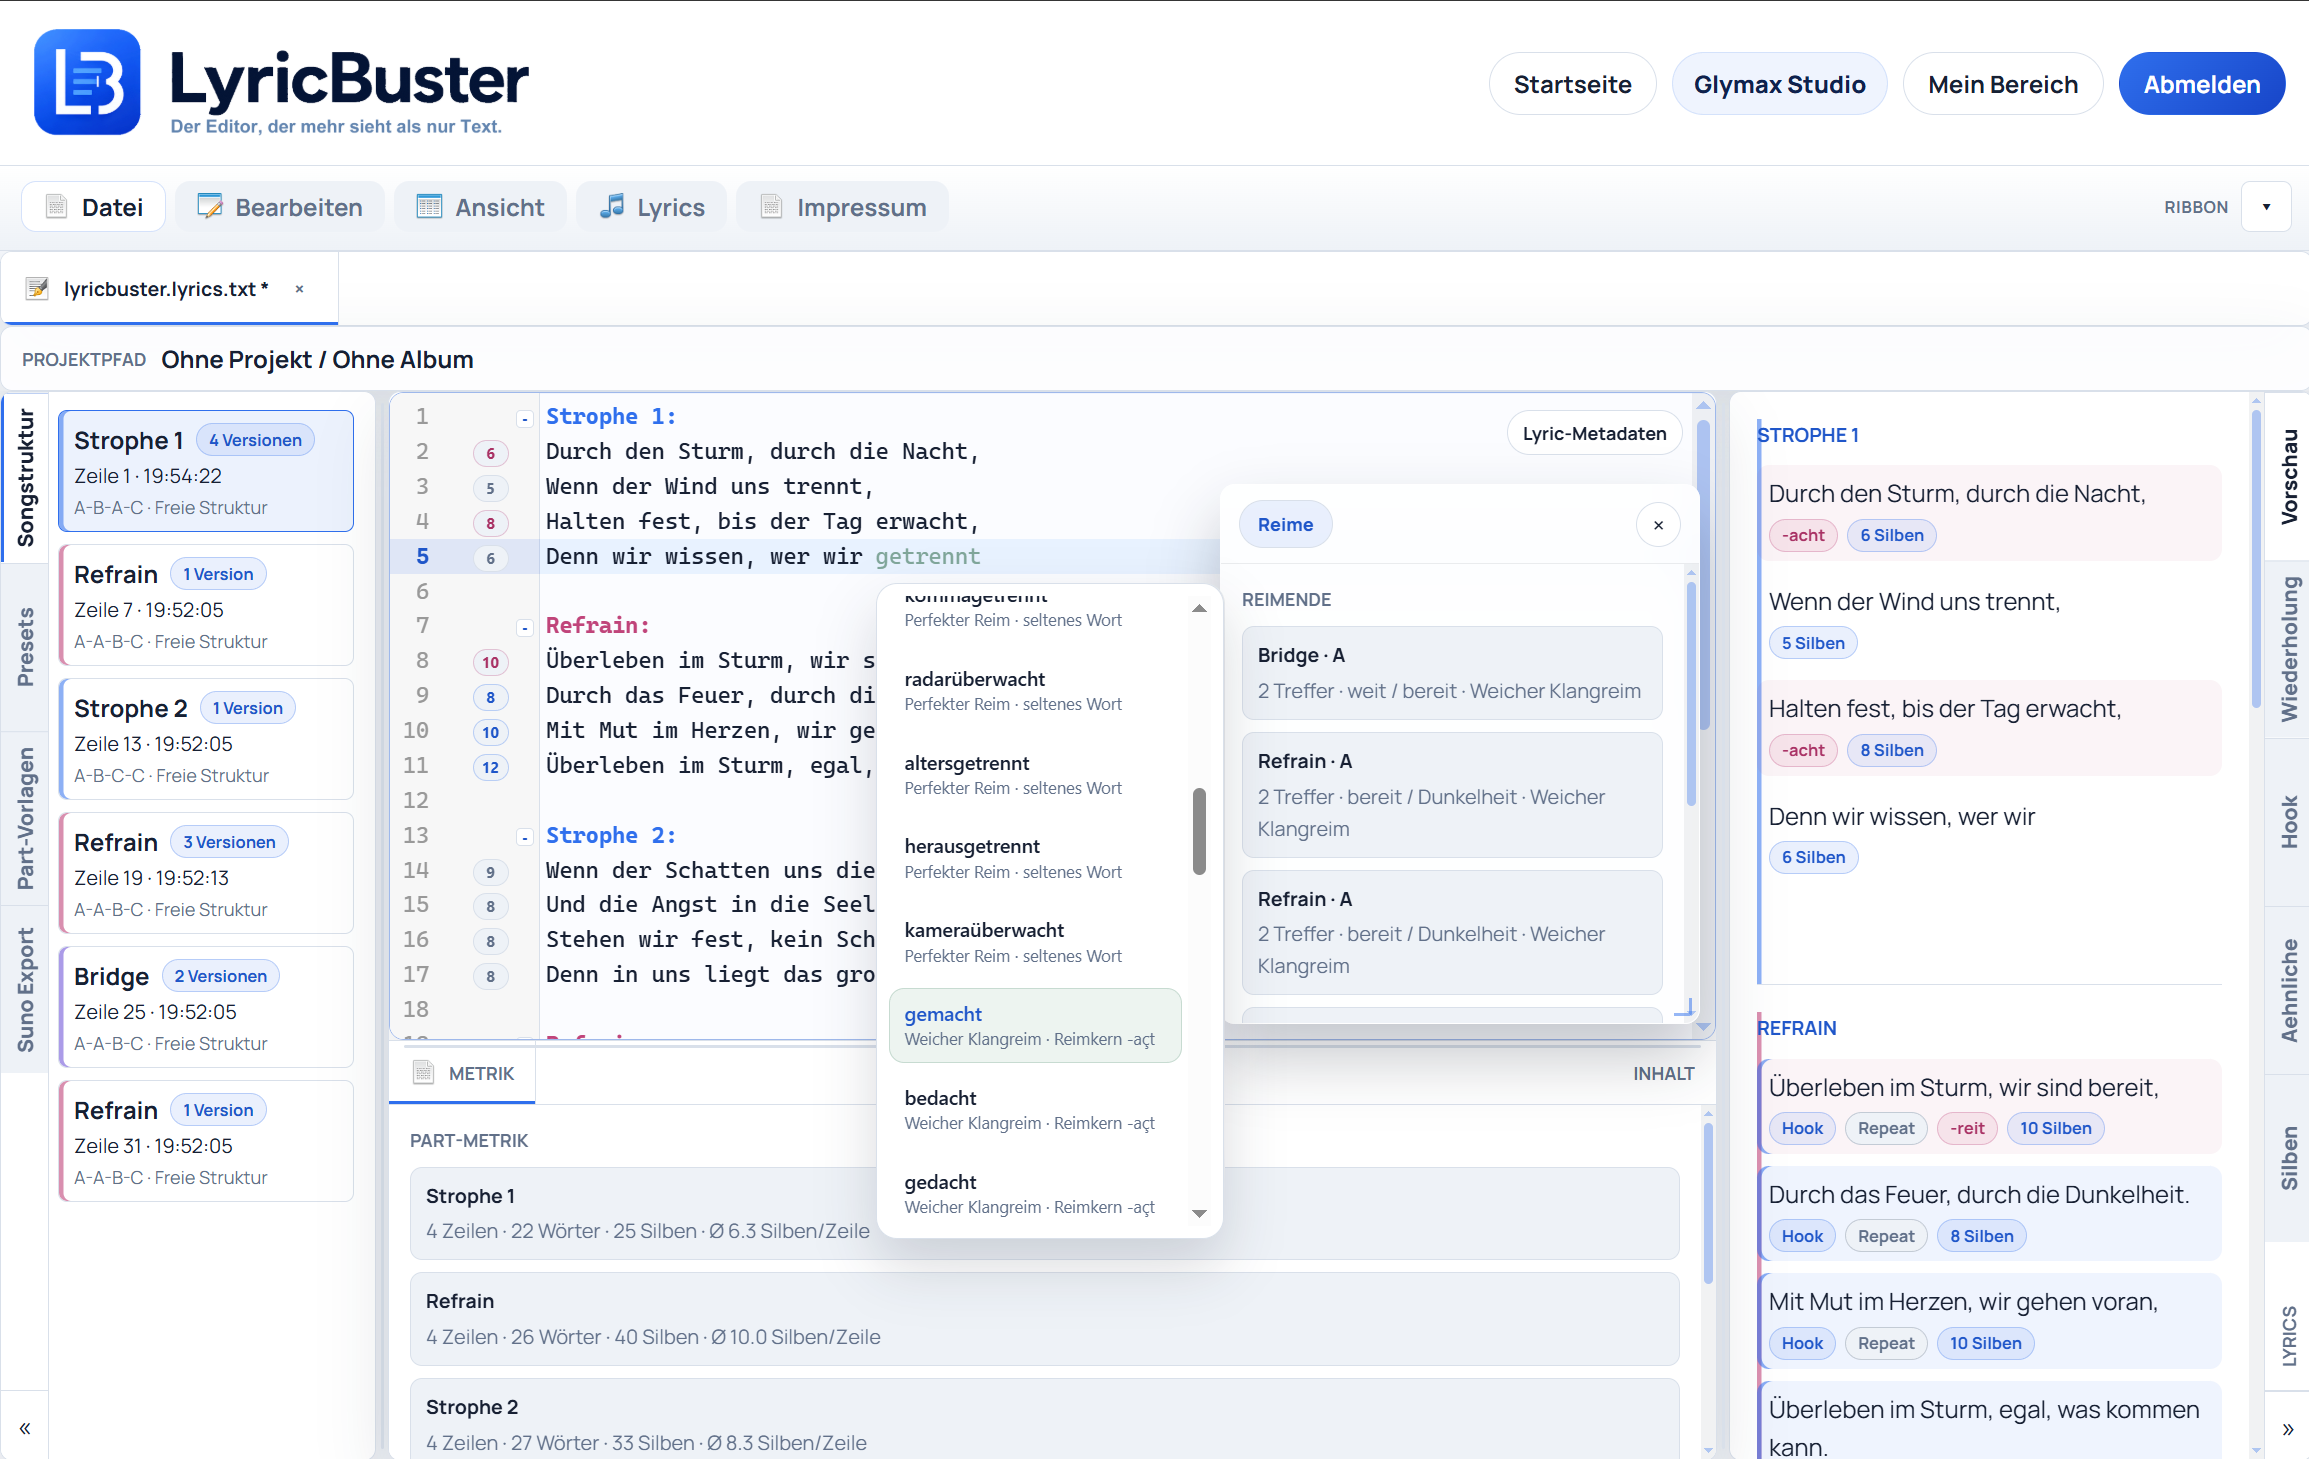Open the Datei menu

(x=93, y=207)
